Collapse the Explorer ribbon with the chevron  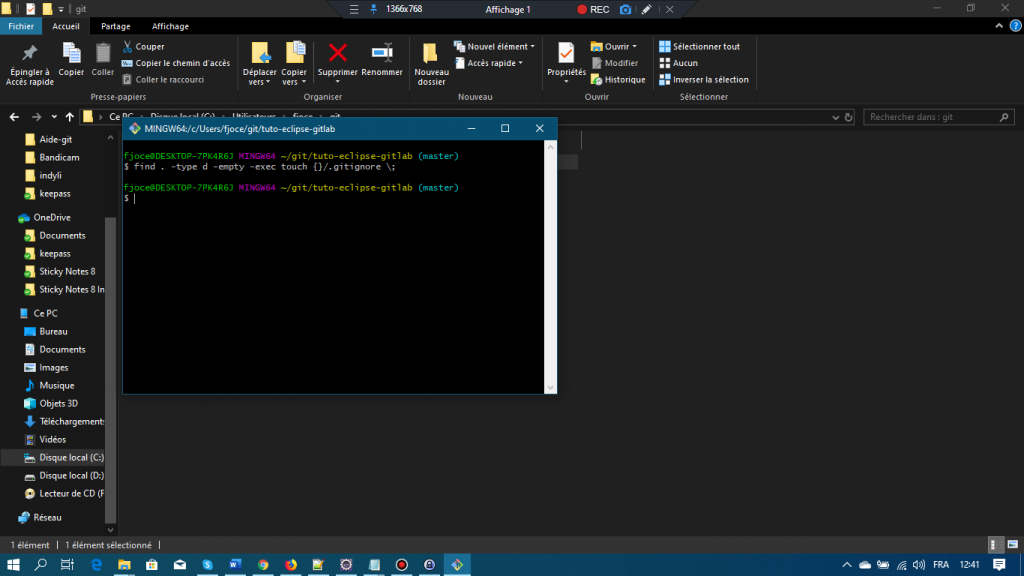999,26
